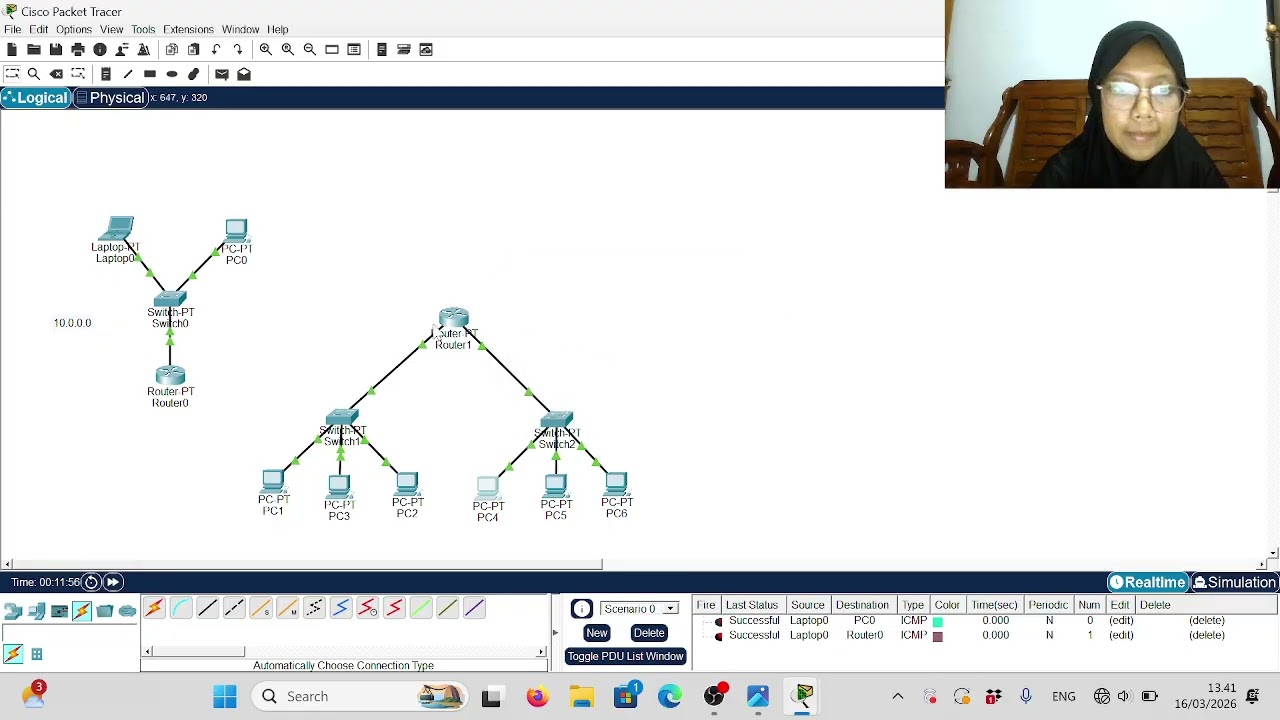This screenshot has width=1280, height=720.
Task: Open the Extensions menu
Action: [x=188, y=29]
